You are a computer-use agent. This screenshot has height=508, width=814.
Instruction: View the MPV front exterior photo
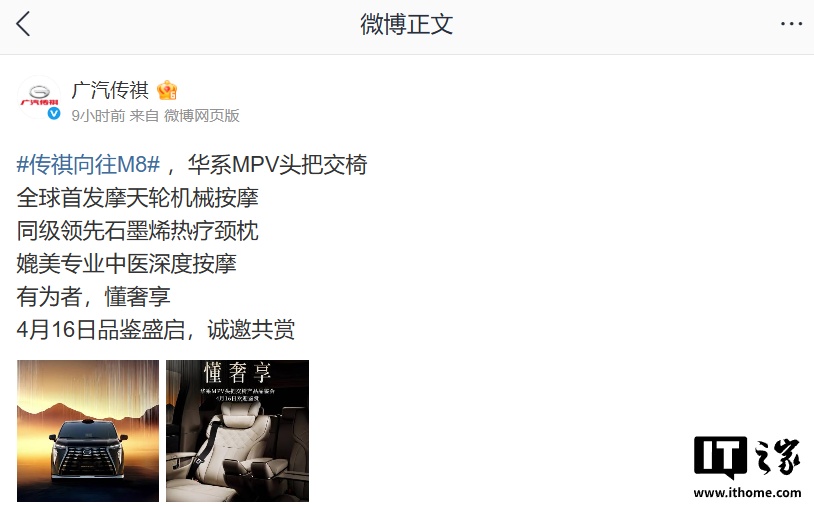click(x=88, y=430)
